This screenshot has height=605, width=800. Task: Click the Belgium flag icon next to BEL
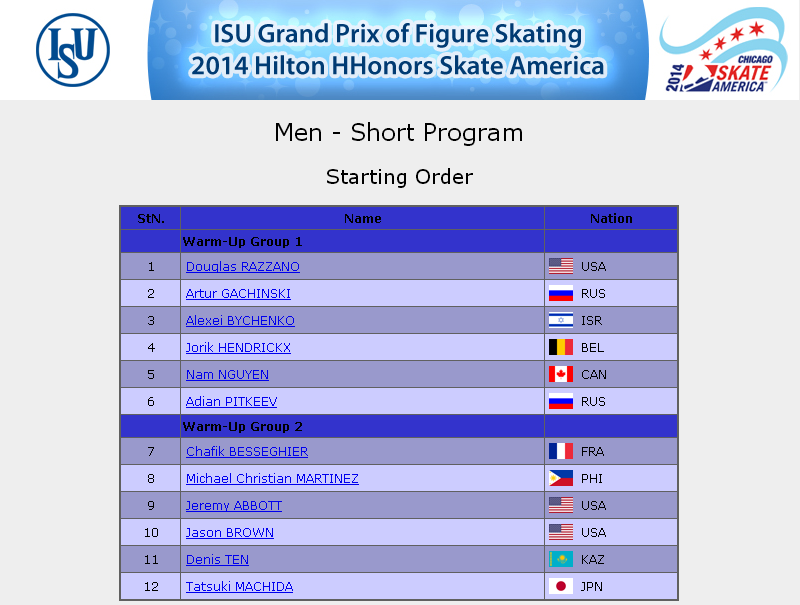[561, 347]
